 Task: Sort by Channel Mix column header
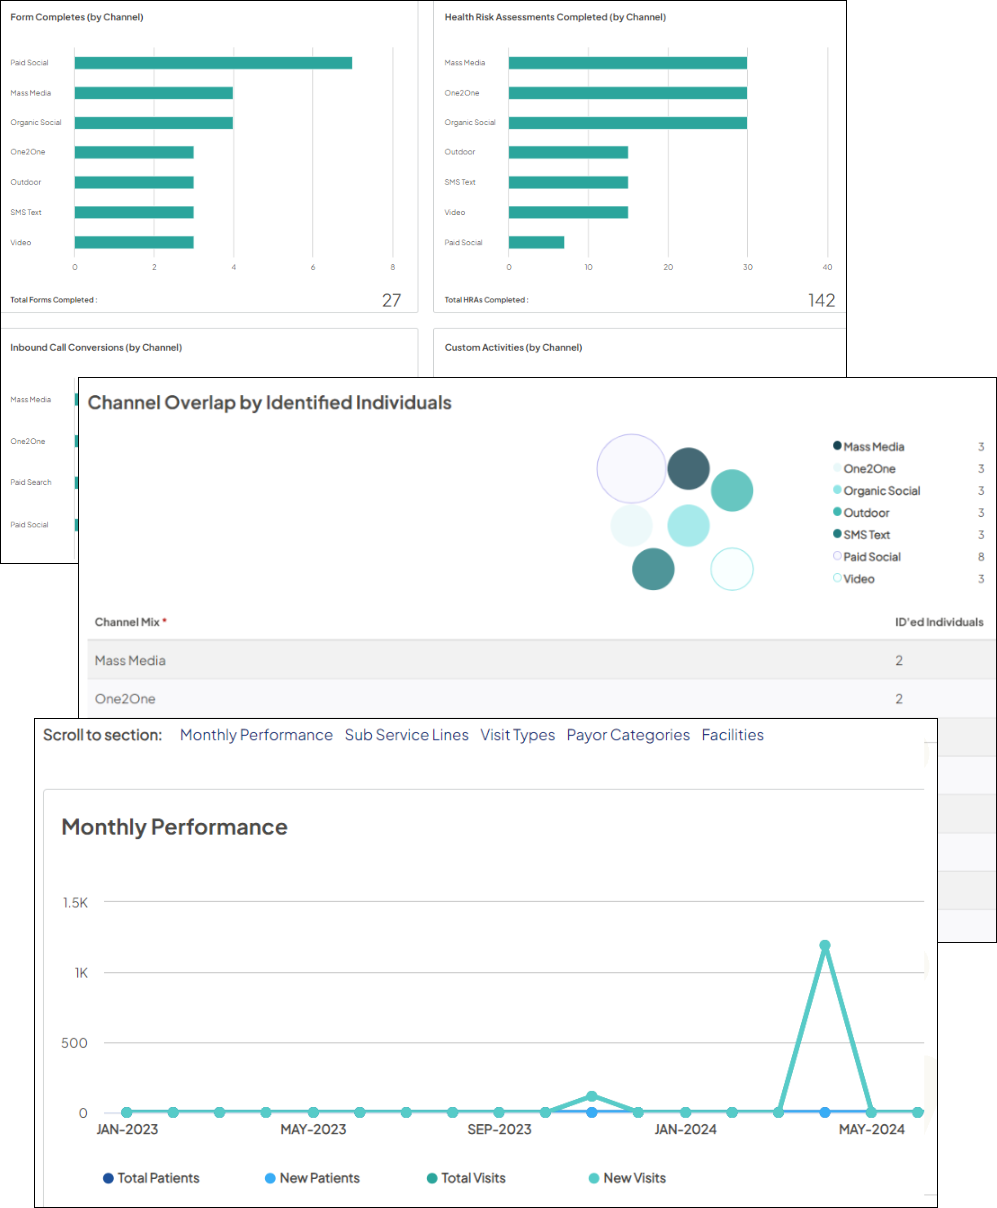pyautogui.click(x=130, y=622)
